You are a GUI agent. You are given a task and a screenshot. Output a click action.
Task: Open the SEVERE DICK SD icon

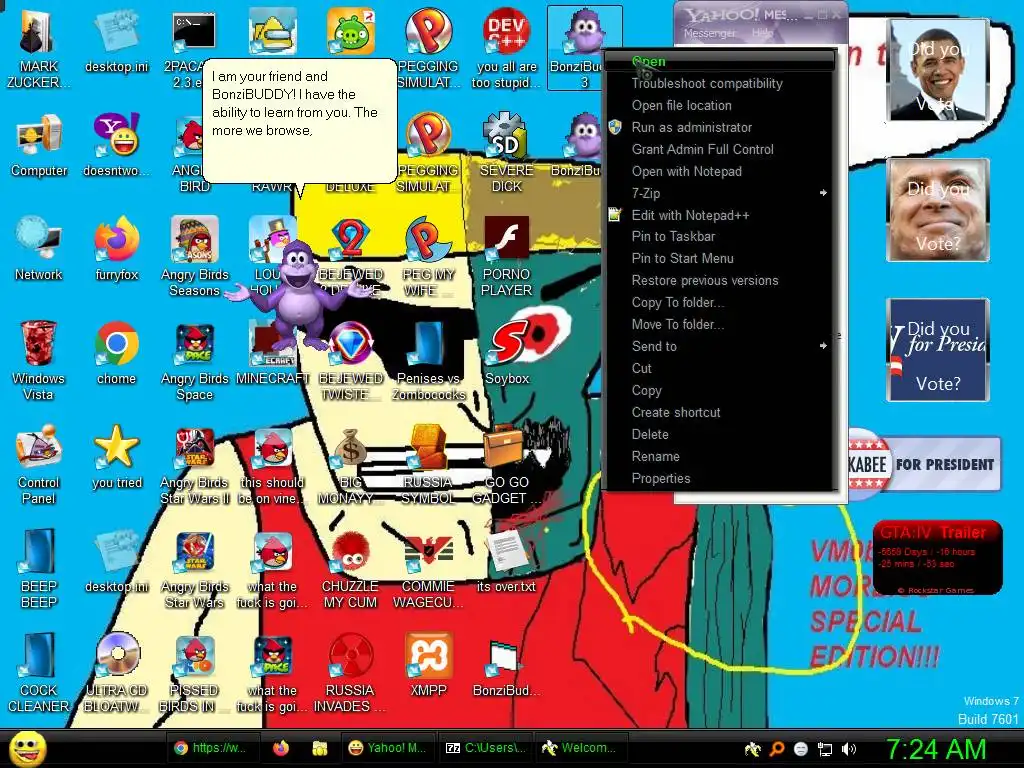point(506,152)
